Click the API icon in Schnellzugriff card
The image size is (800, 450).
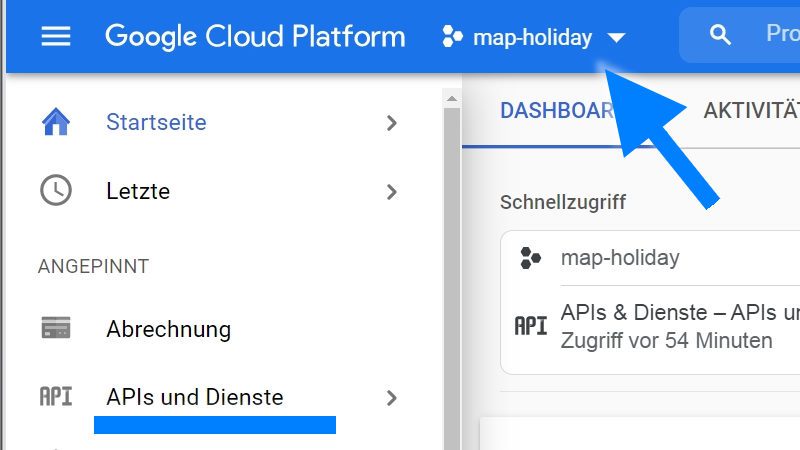click(x=530, y=326)
